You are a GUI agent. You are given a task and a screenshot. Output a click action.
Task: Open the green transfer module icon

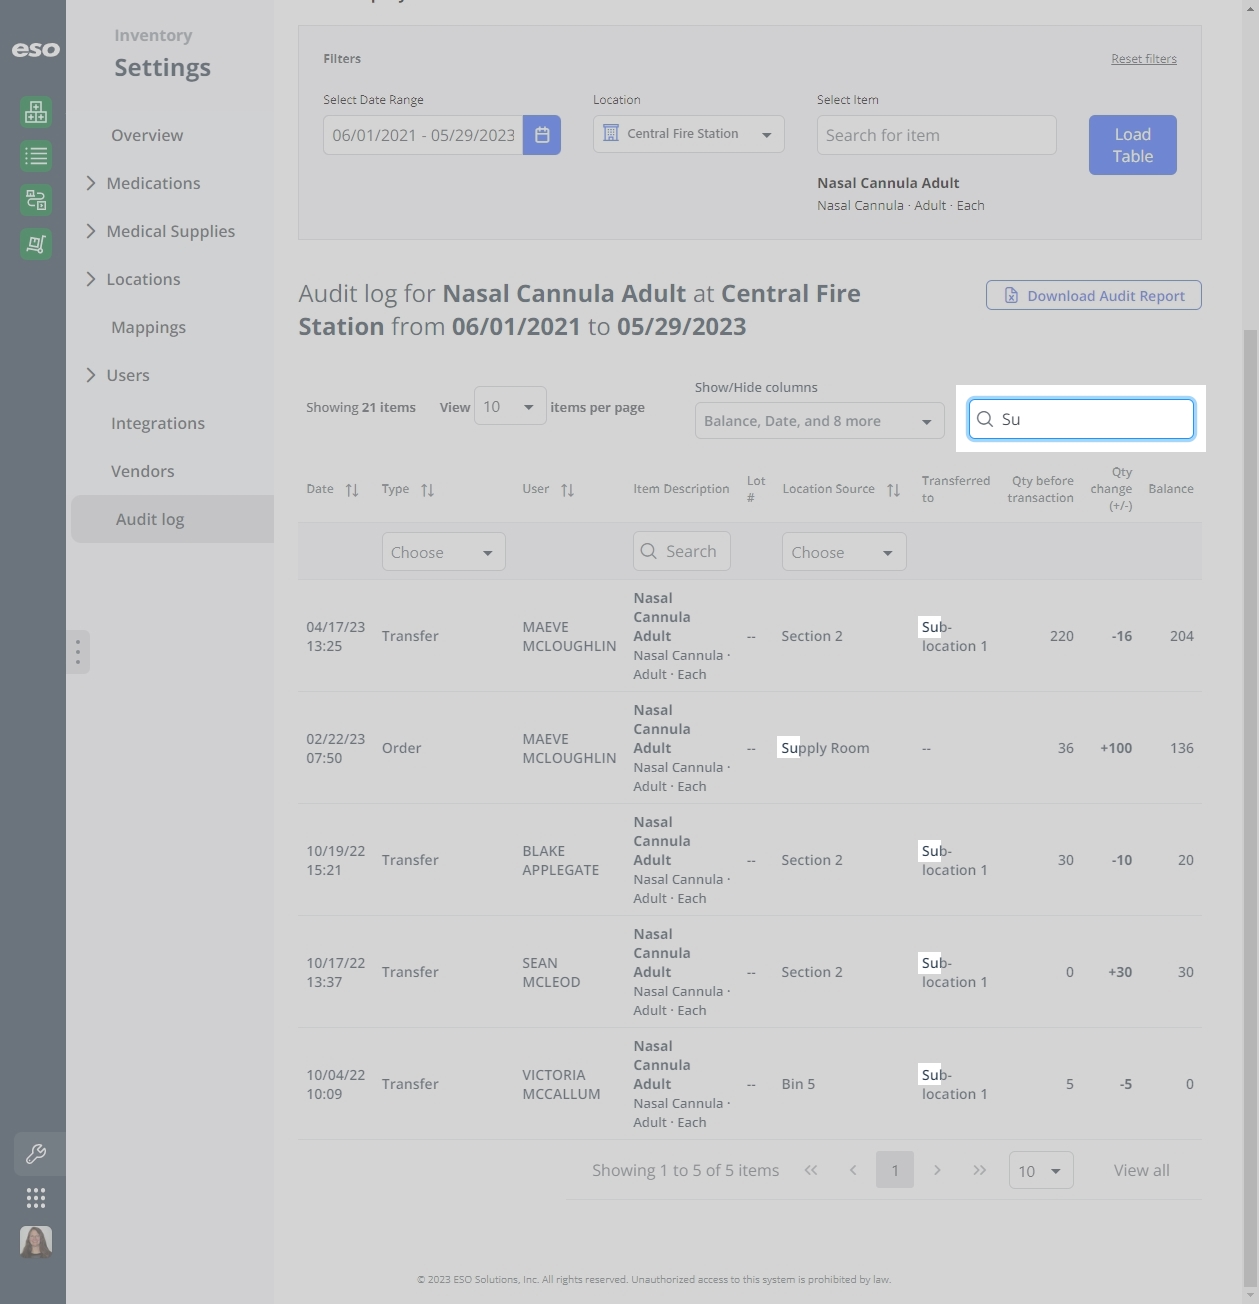tap(36, 200)
